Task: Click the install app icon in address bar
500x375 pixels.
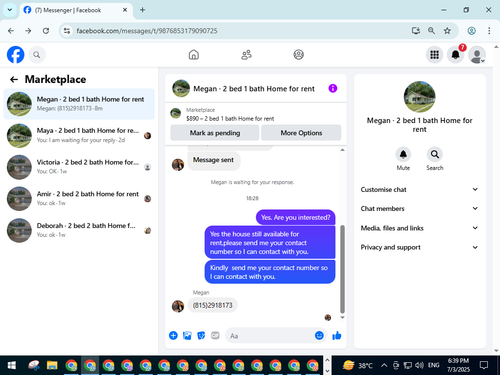Action: click(x=416, y=31)
